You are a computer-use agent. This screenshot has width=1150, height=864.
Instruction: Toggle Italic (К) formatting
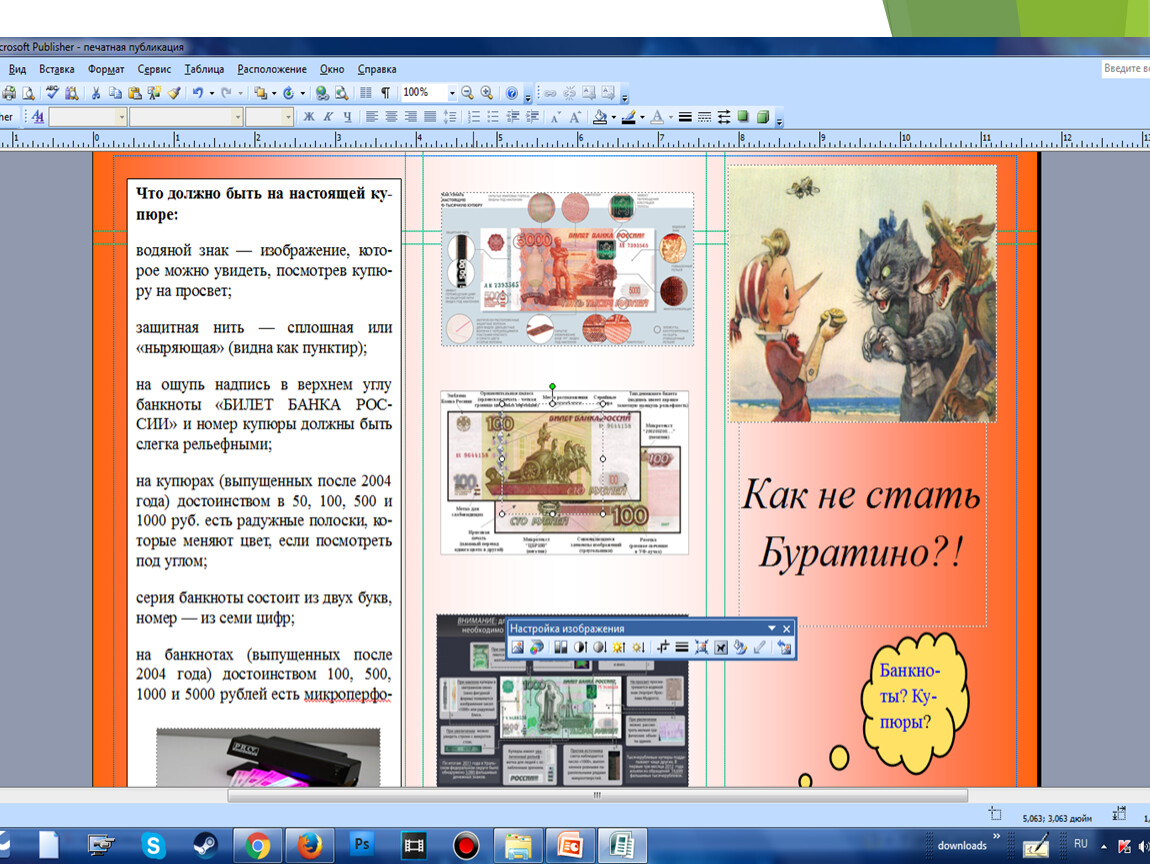click(x=328, y=117)
